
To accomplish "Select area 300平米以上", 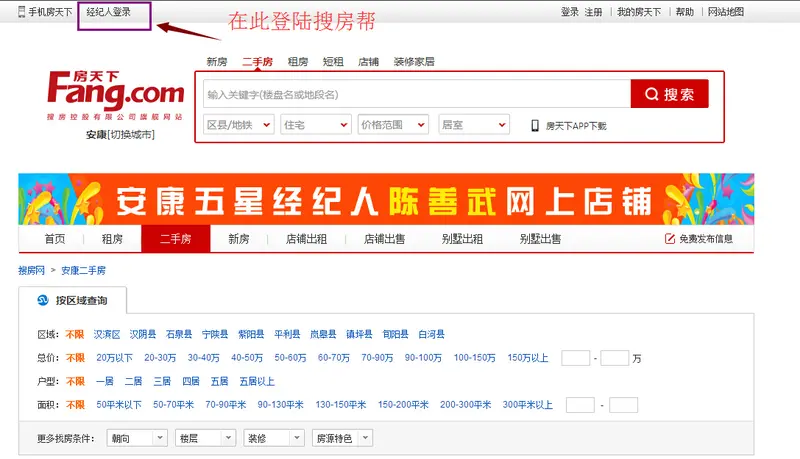I will click(528, 405).
